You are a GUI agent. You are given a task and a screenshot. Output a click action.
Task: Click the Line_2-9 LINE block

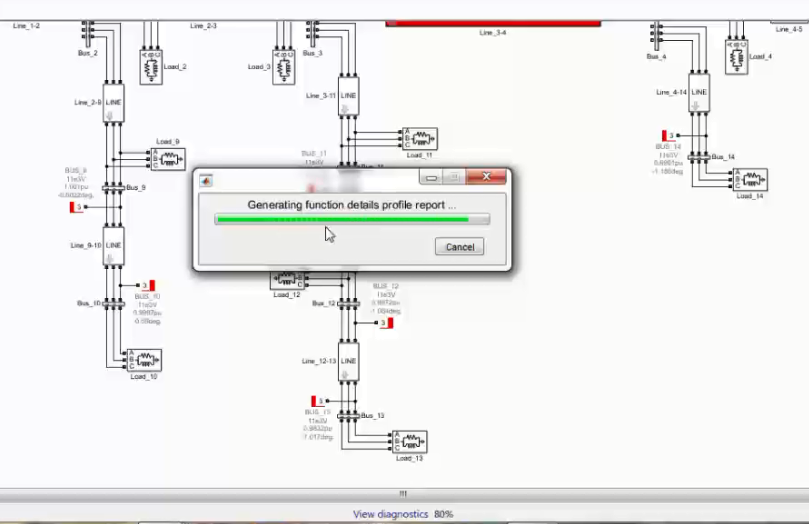point(113,104)
